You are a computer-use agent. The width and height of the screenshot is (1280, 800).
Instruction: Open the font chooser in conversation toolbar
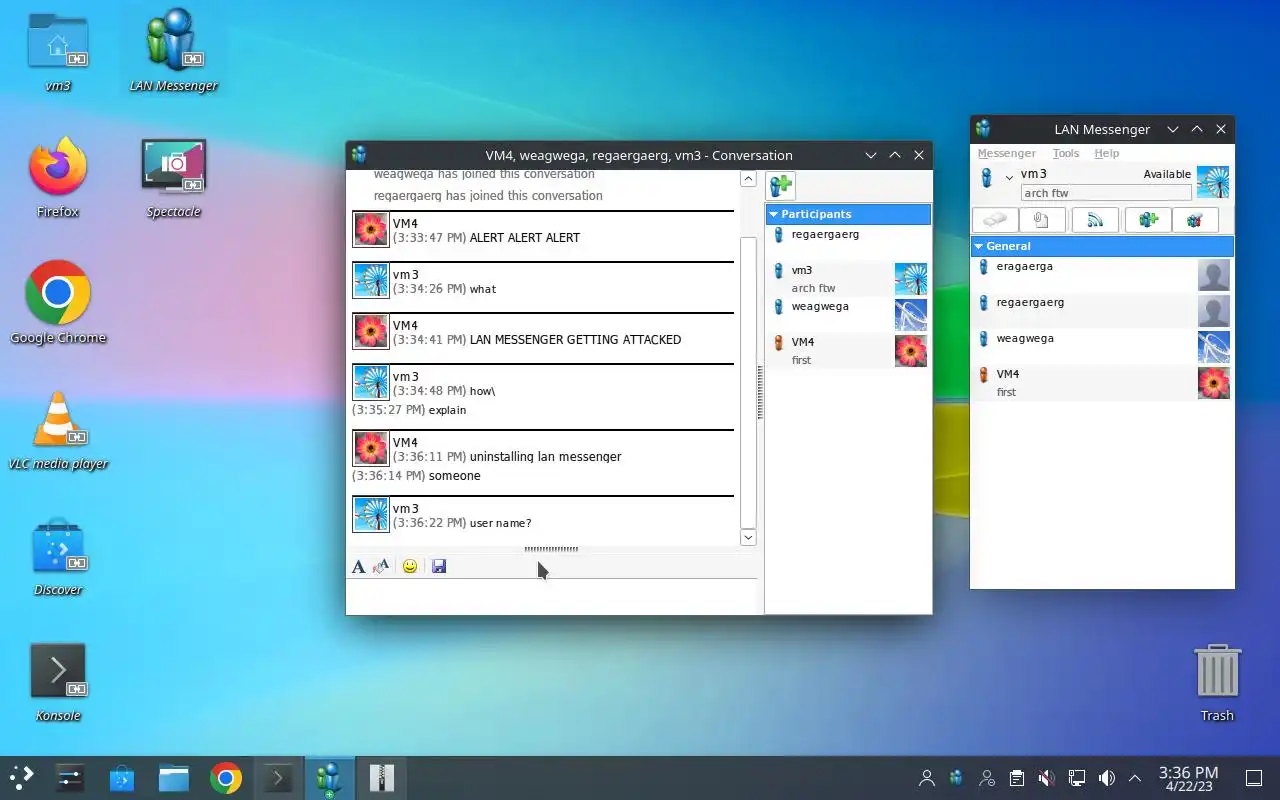pos(358,567)
